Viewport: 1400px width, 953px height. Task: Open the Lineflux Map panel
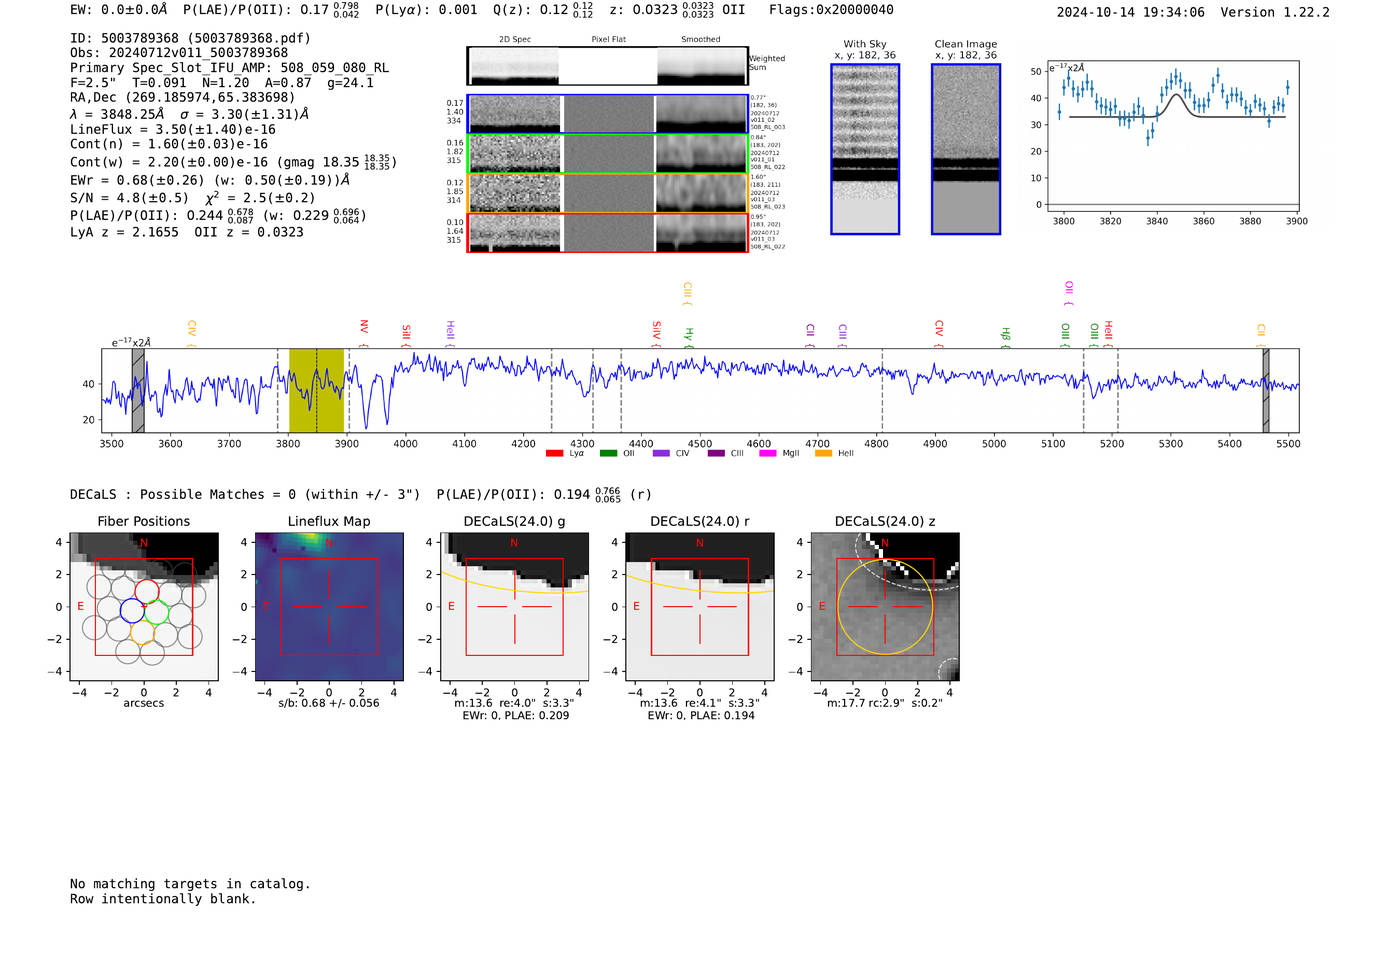(x=329, y=607)
